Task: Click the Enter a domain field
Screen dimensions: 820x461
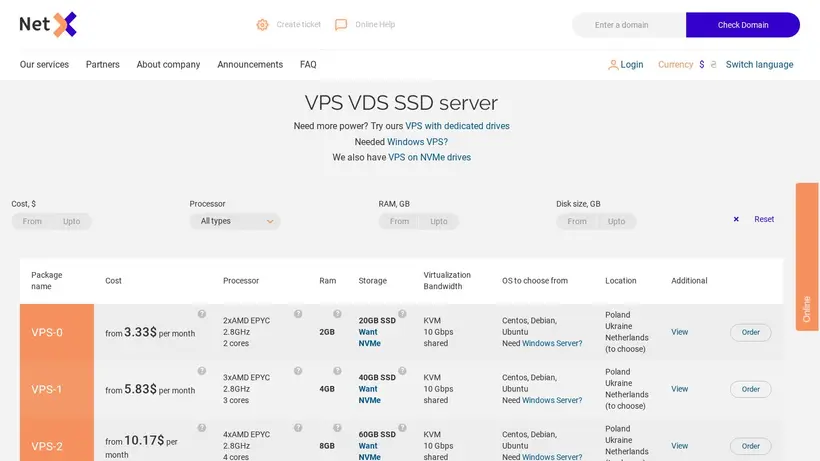Action: tap(629, 25)
